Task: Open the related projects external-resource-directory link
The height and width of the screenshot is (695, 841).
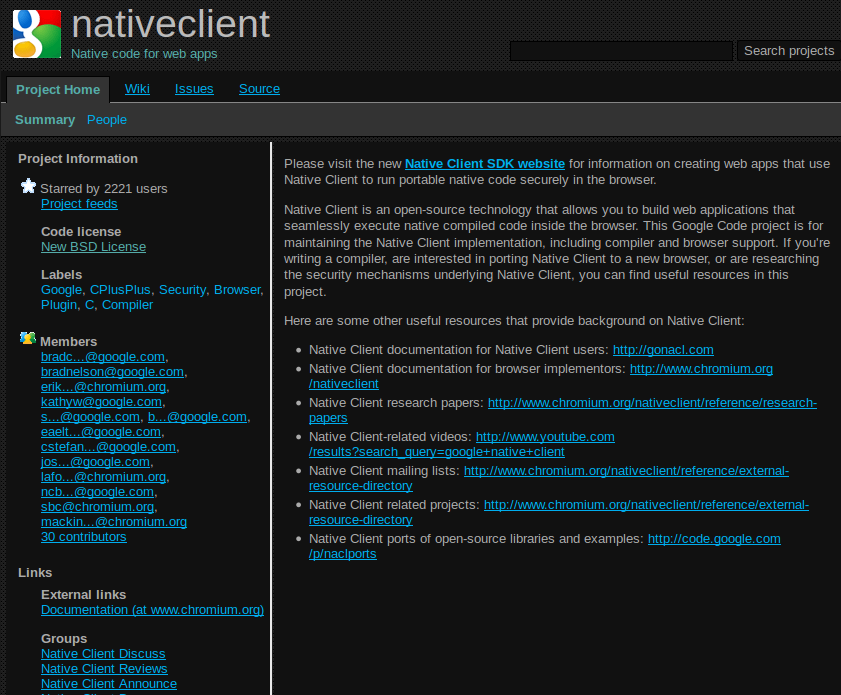Action: pos(646,505)
